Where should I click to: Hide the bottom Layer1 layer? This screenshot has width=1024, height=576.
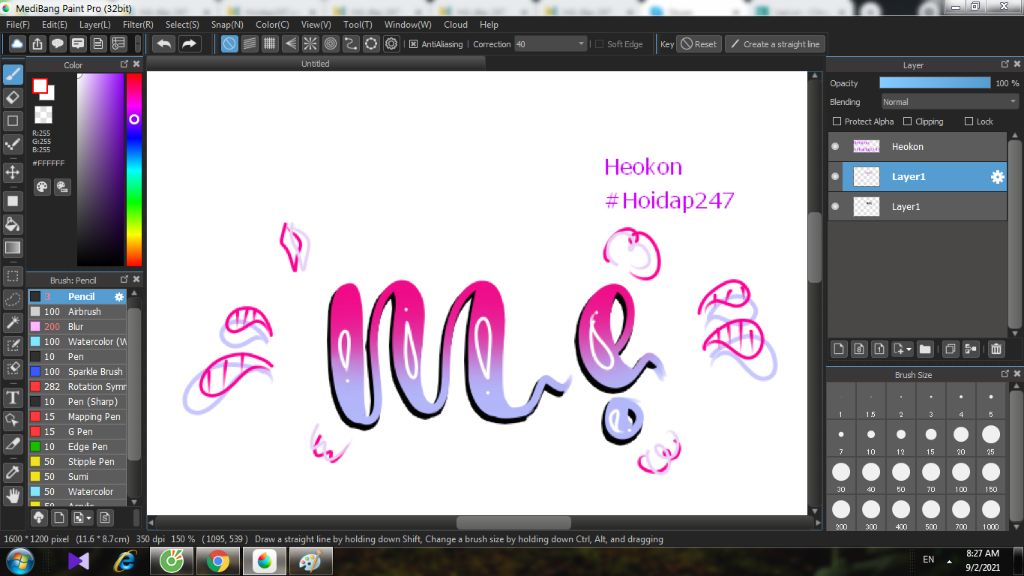click(835, 206)
